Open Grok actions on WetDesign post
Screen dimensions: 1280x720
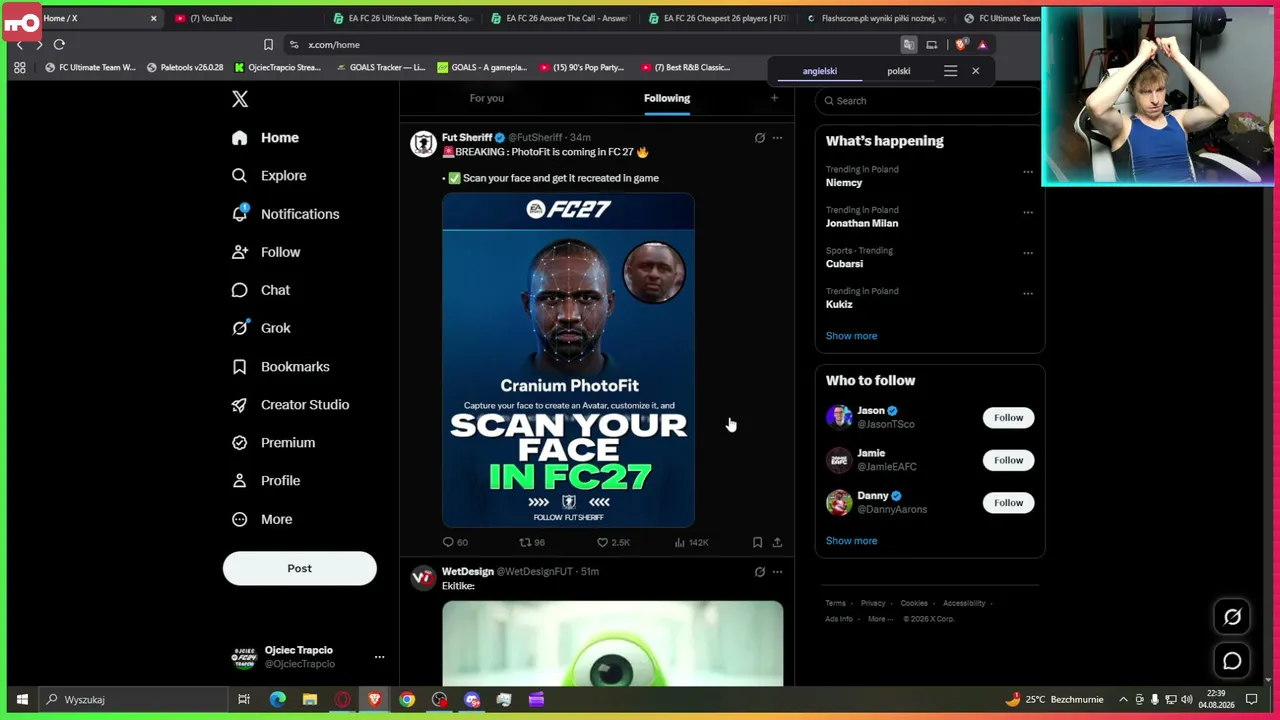(760, 572)
